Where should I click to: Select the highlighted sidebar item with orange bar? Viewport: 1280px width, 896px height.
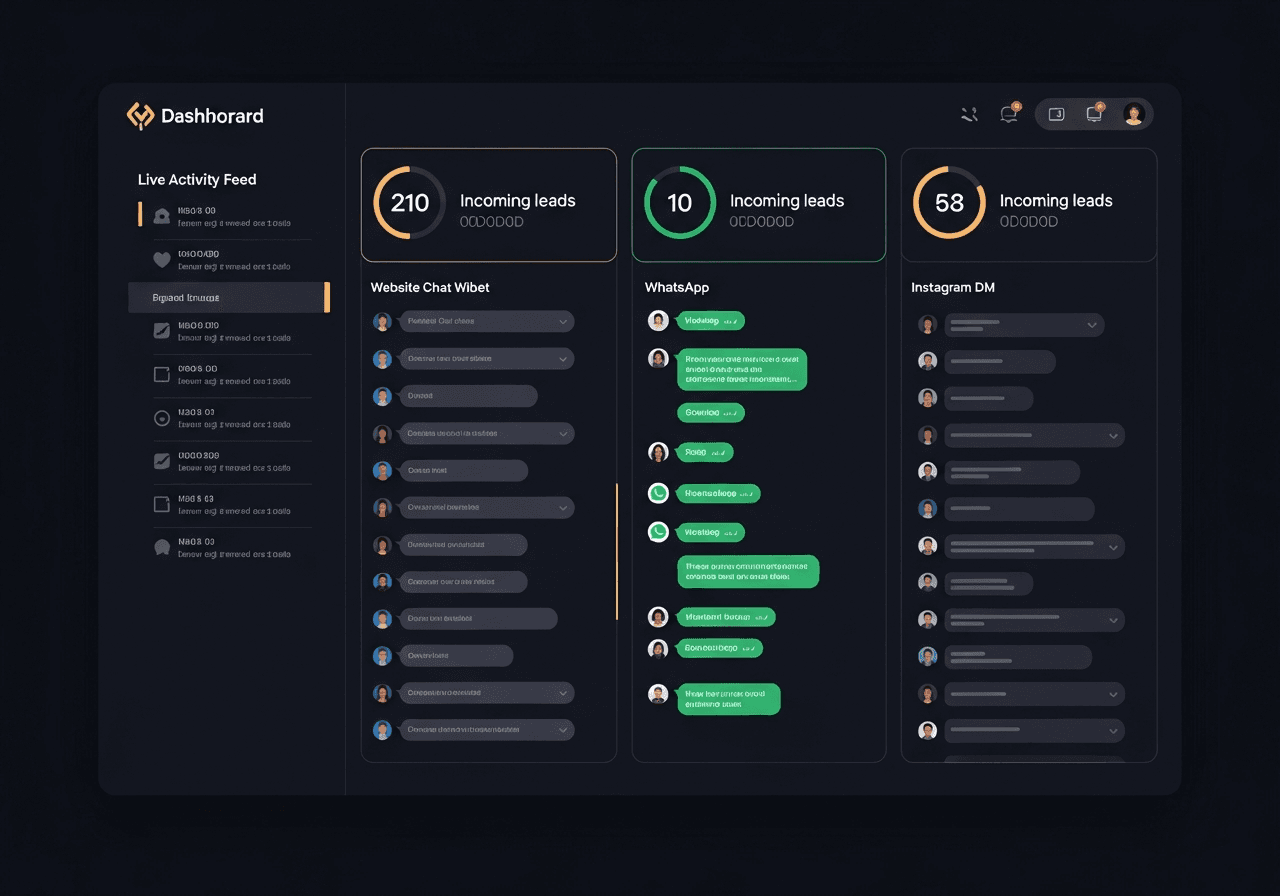(229, 297)
